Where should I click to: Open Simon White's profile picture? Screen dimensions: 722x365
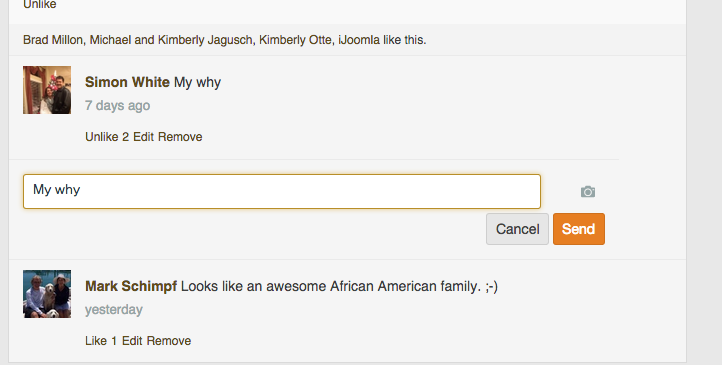47,90
